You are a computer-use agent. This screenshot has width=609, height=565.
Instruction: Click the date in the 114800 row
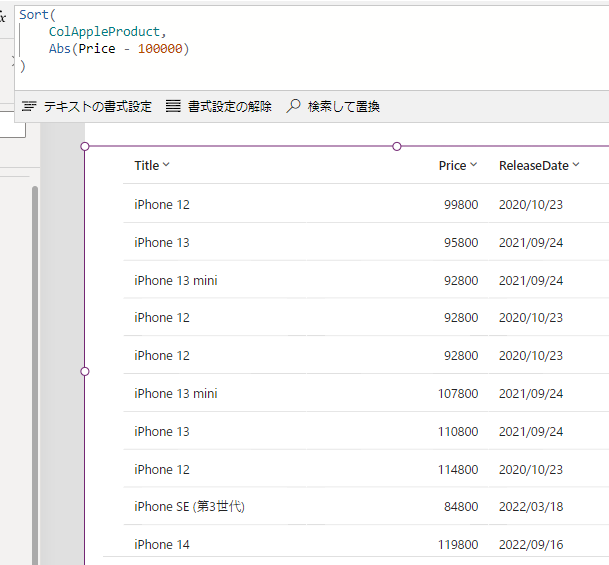coord(531,469)
